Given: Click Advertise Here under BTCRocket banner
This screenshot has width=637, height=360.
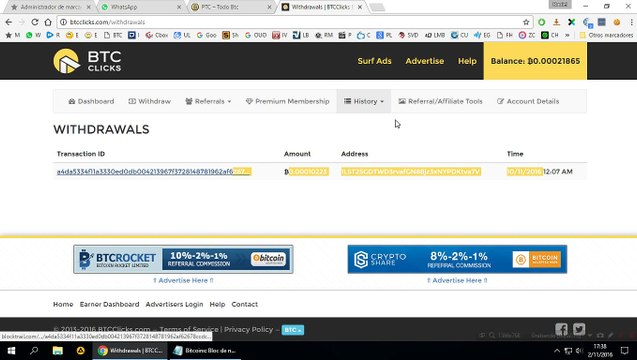Looking at the screenshot, I should click(x=183, y=280).
